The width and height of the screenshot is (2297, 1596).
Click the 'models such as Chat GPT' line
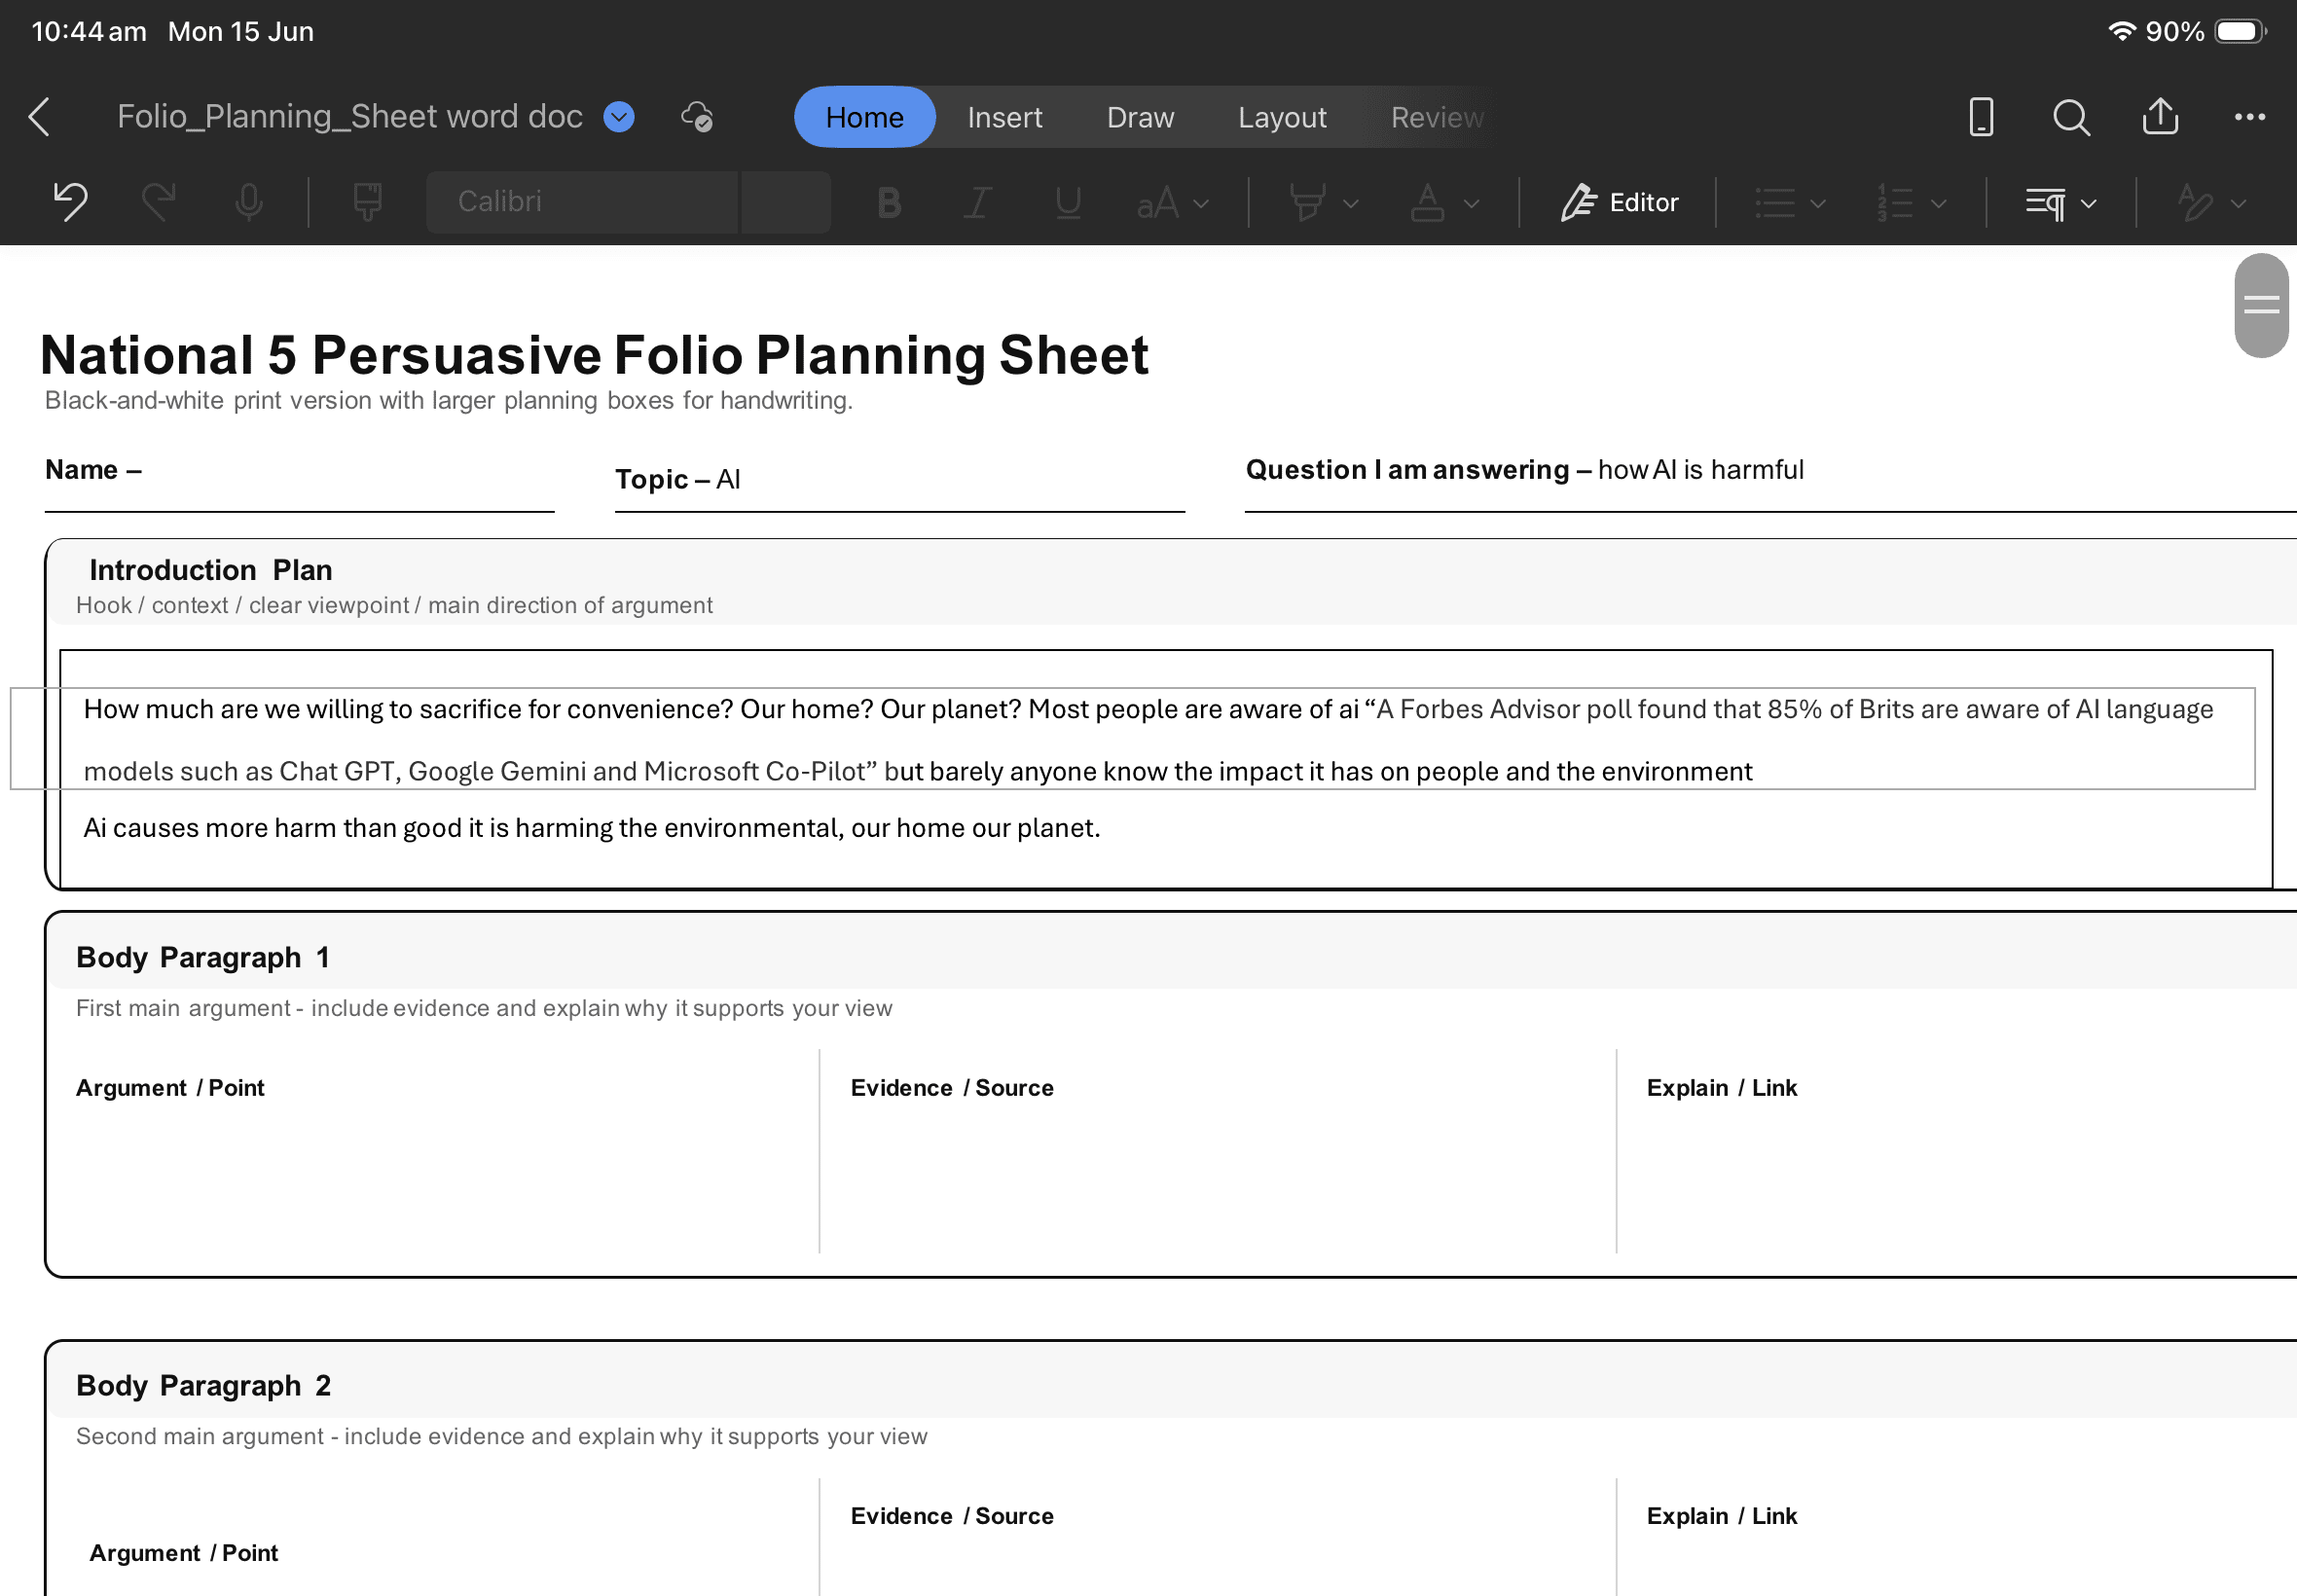tap(917, 771)
